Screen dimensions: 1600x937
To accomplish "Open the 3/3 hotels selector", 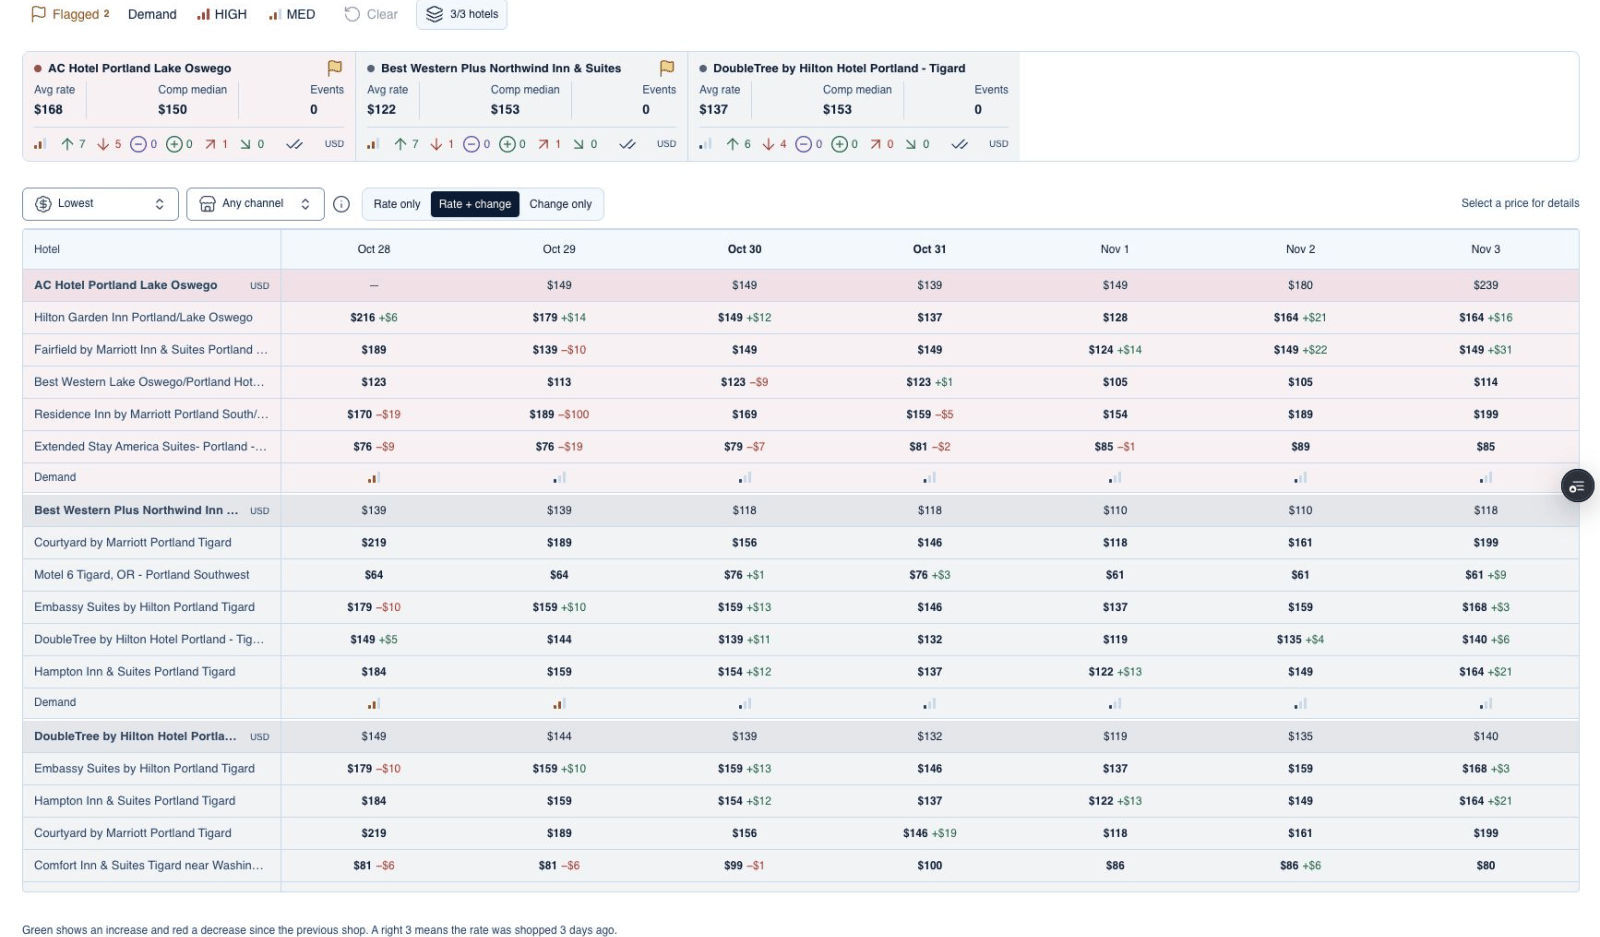I will (x=462, y=14).
